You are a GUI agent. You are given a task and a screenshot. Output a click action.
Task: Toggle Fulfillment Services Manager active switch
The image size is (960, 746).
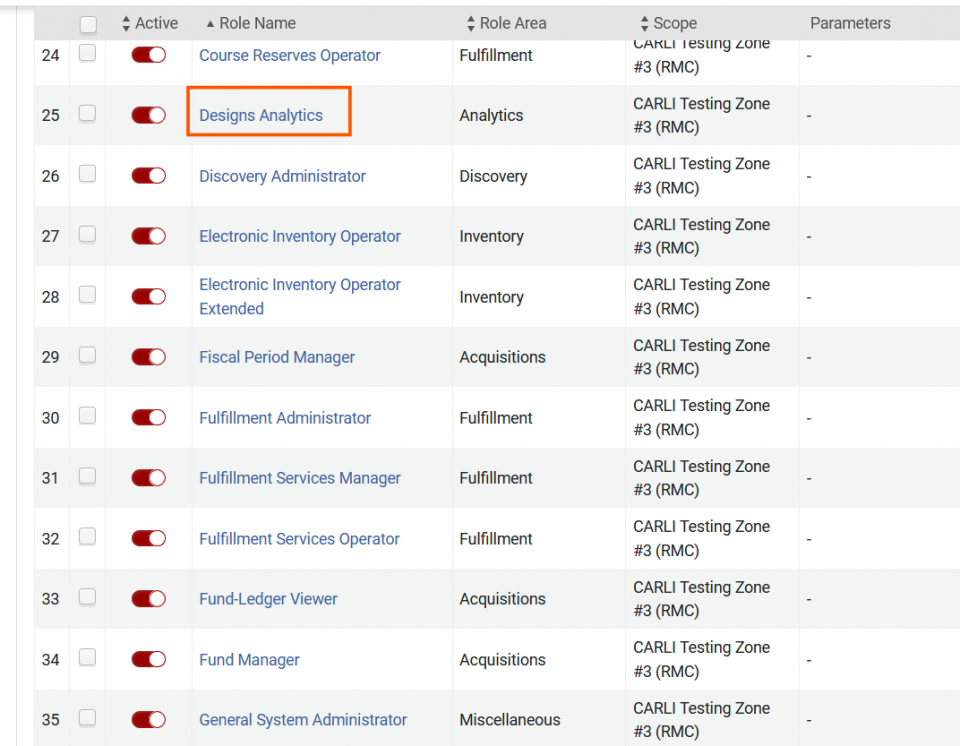148,478
